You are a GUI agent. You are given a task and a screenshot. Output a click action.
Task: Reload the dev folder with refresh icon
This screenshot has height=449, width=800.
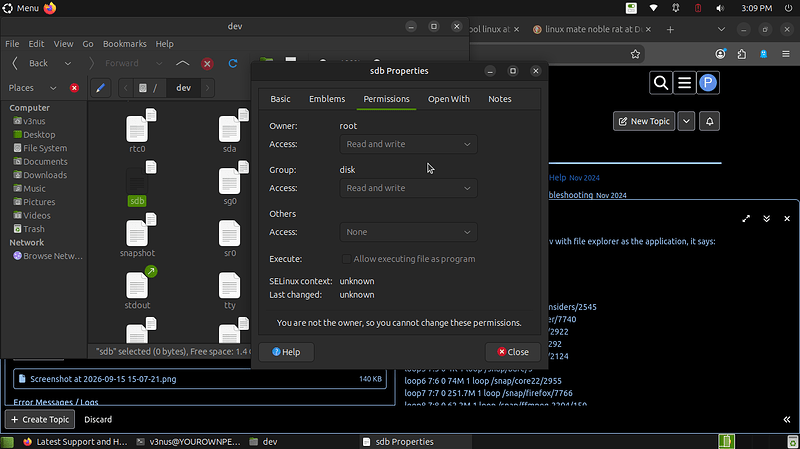point(233,63)
